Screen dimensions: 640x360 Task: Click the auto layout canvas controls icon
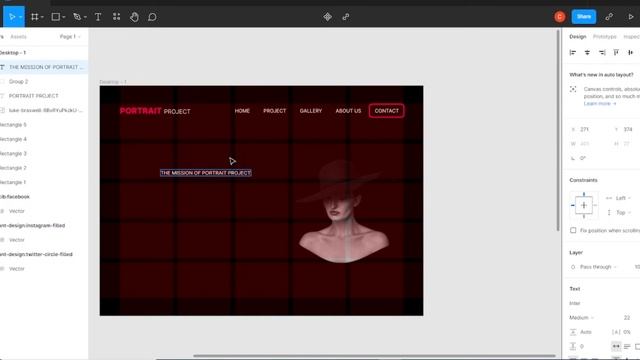pyautogui.click(x=573, y=89)
